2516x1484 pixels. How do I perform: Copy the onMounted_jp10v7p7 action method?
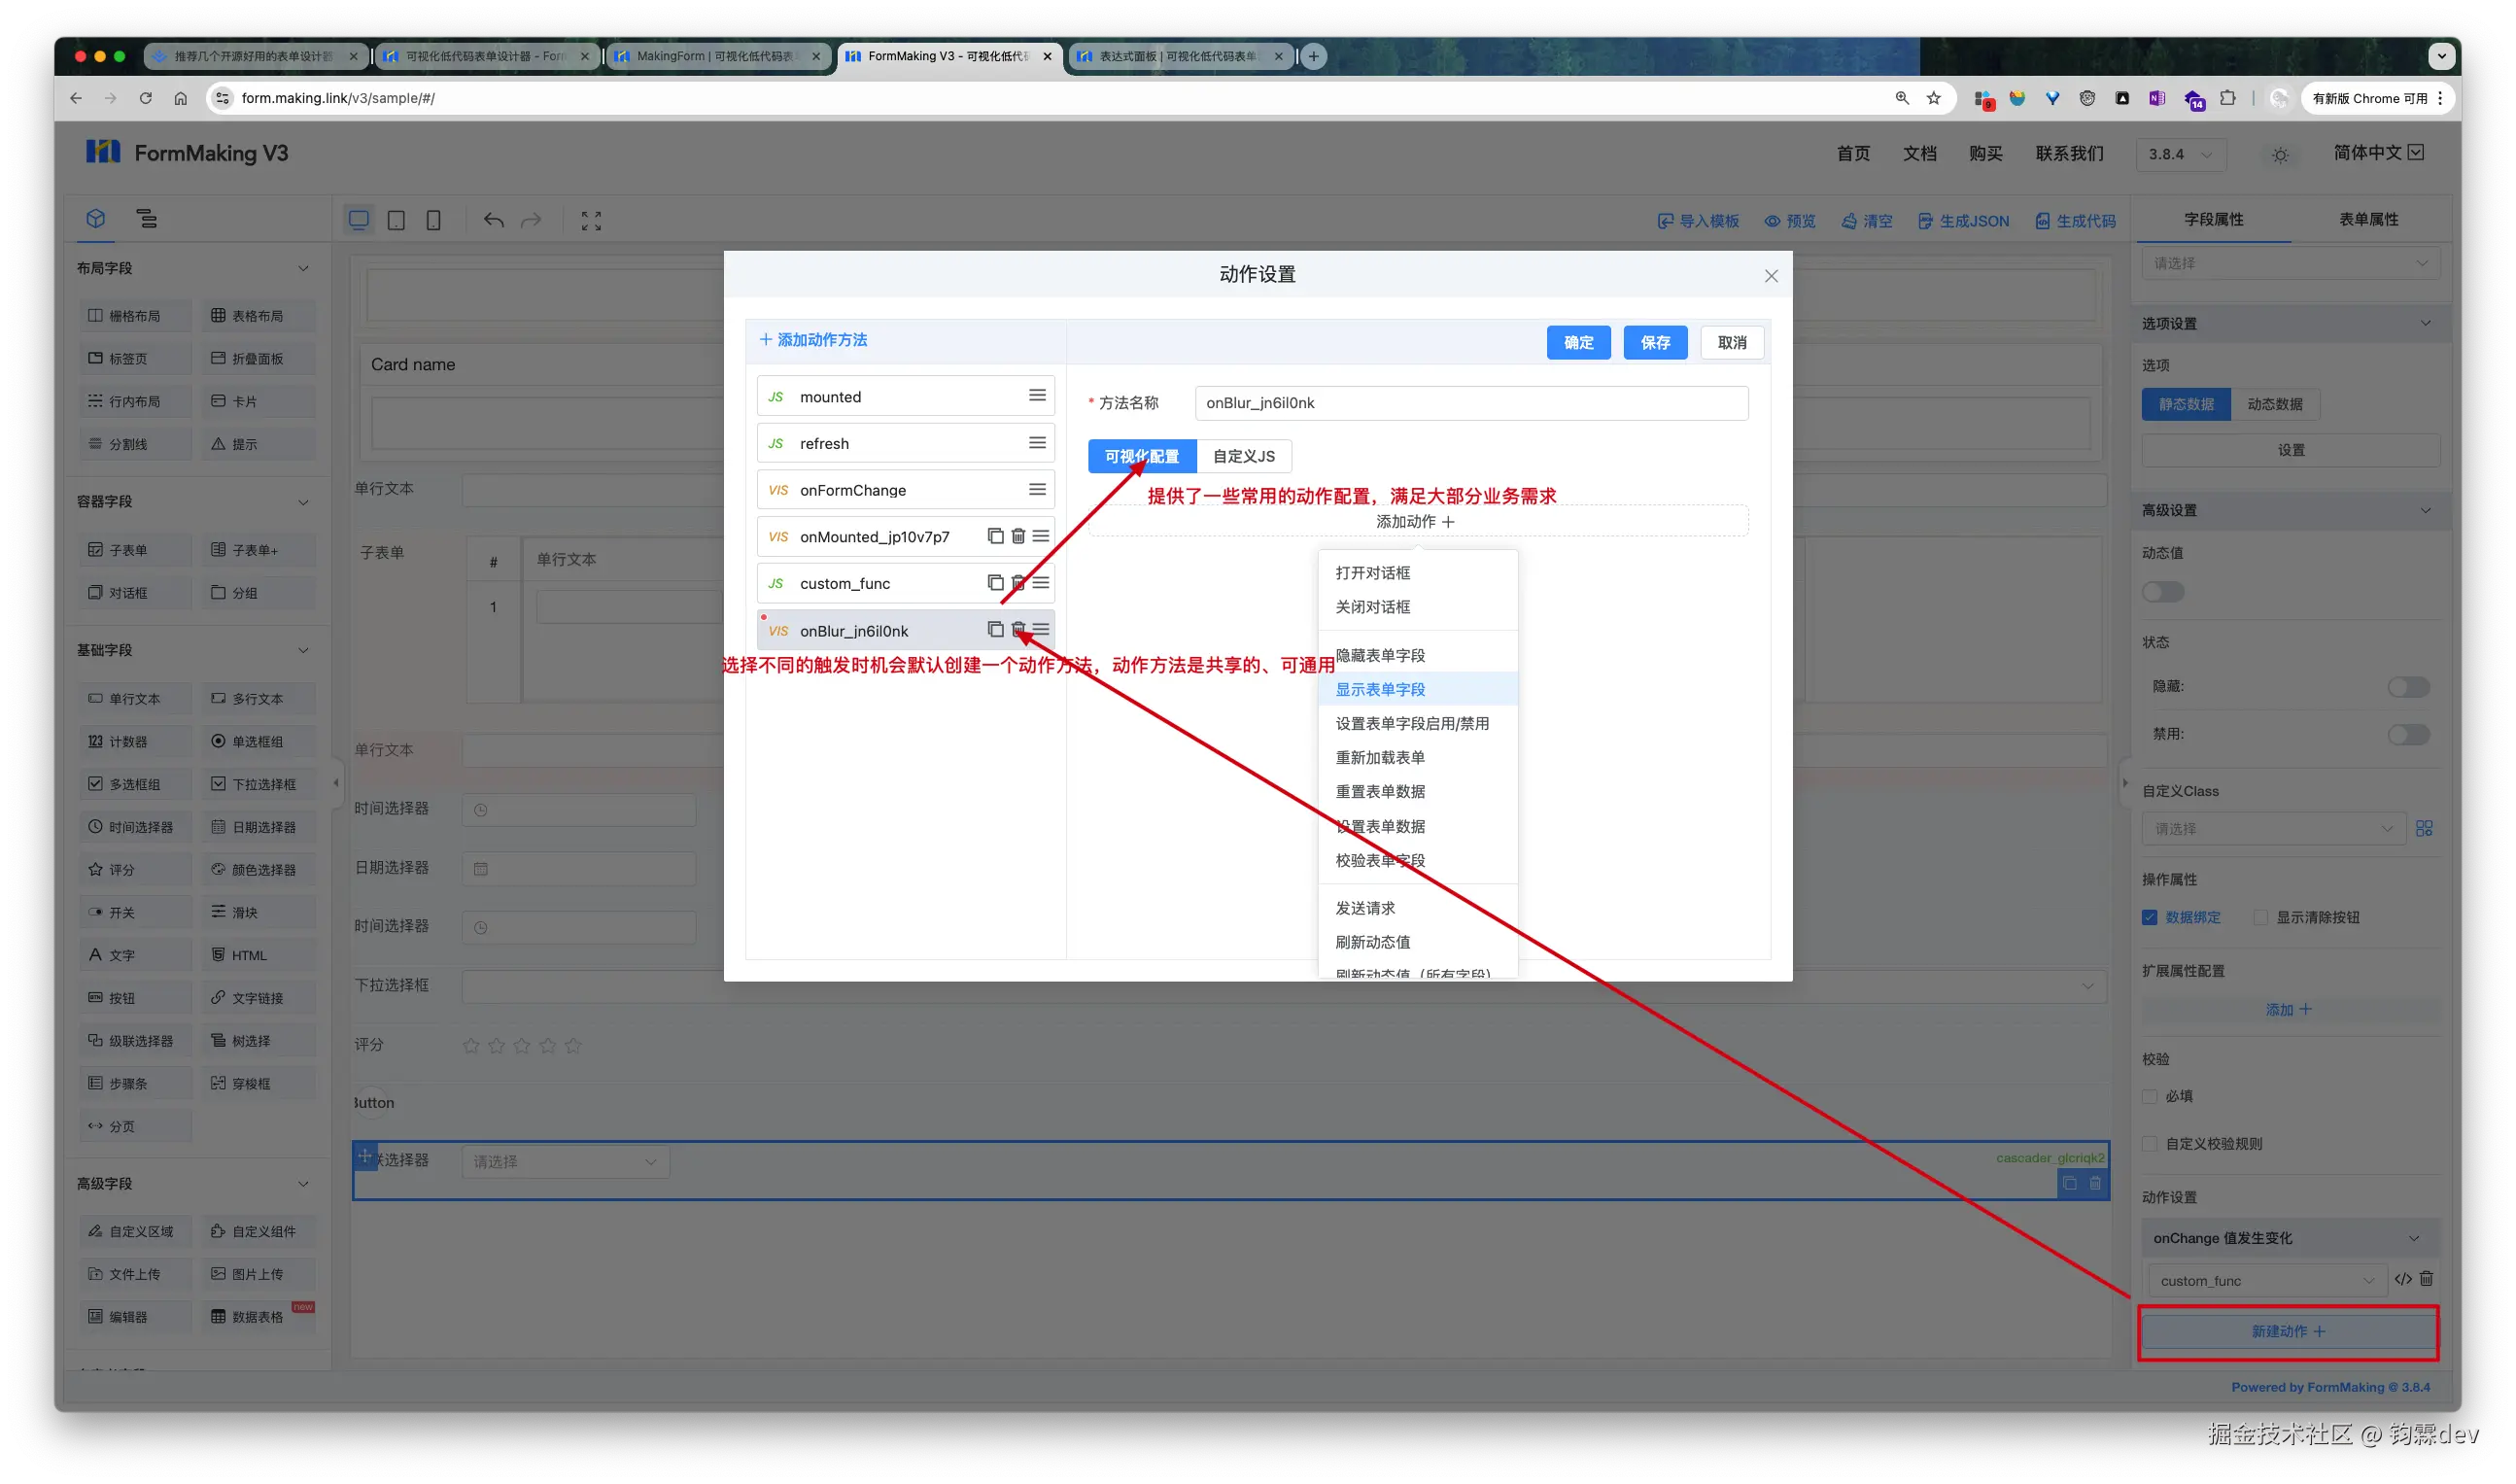[995, 536]
